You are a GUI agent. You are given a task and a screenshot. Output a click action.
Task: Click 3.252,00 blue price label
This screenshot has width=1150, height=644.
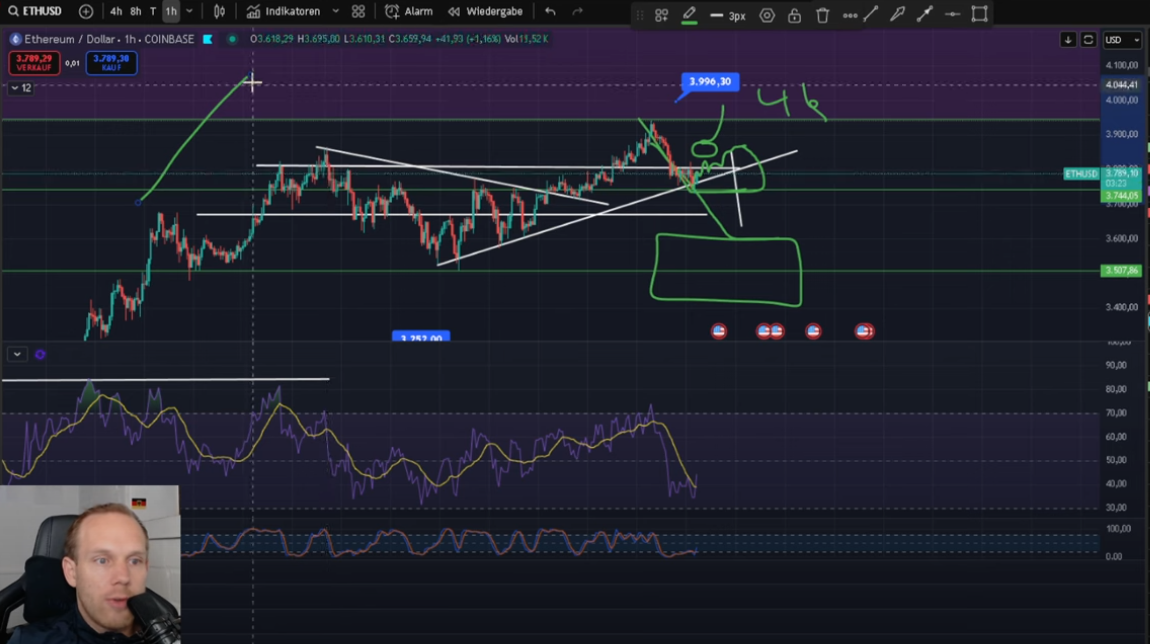point(421,337)
